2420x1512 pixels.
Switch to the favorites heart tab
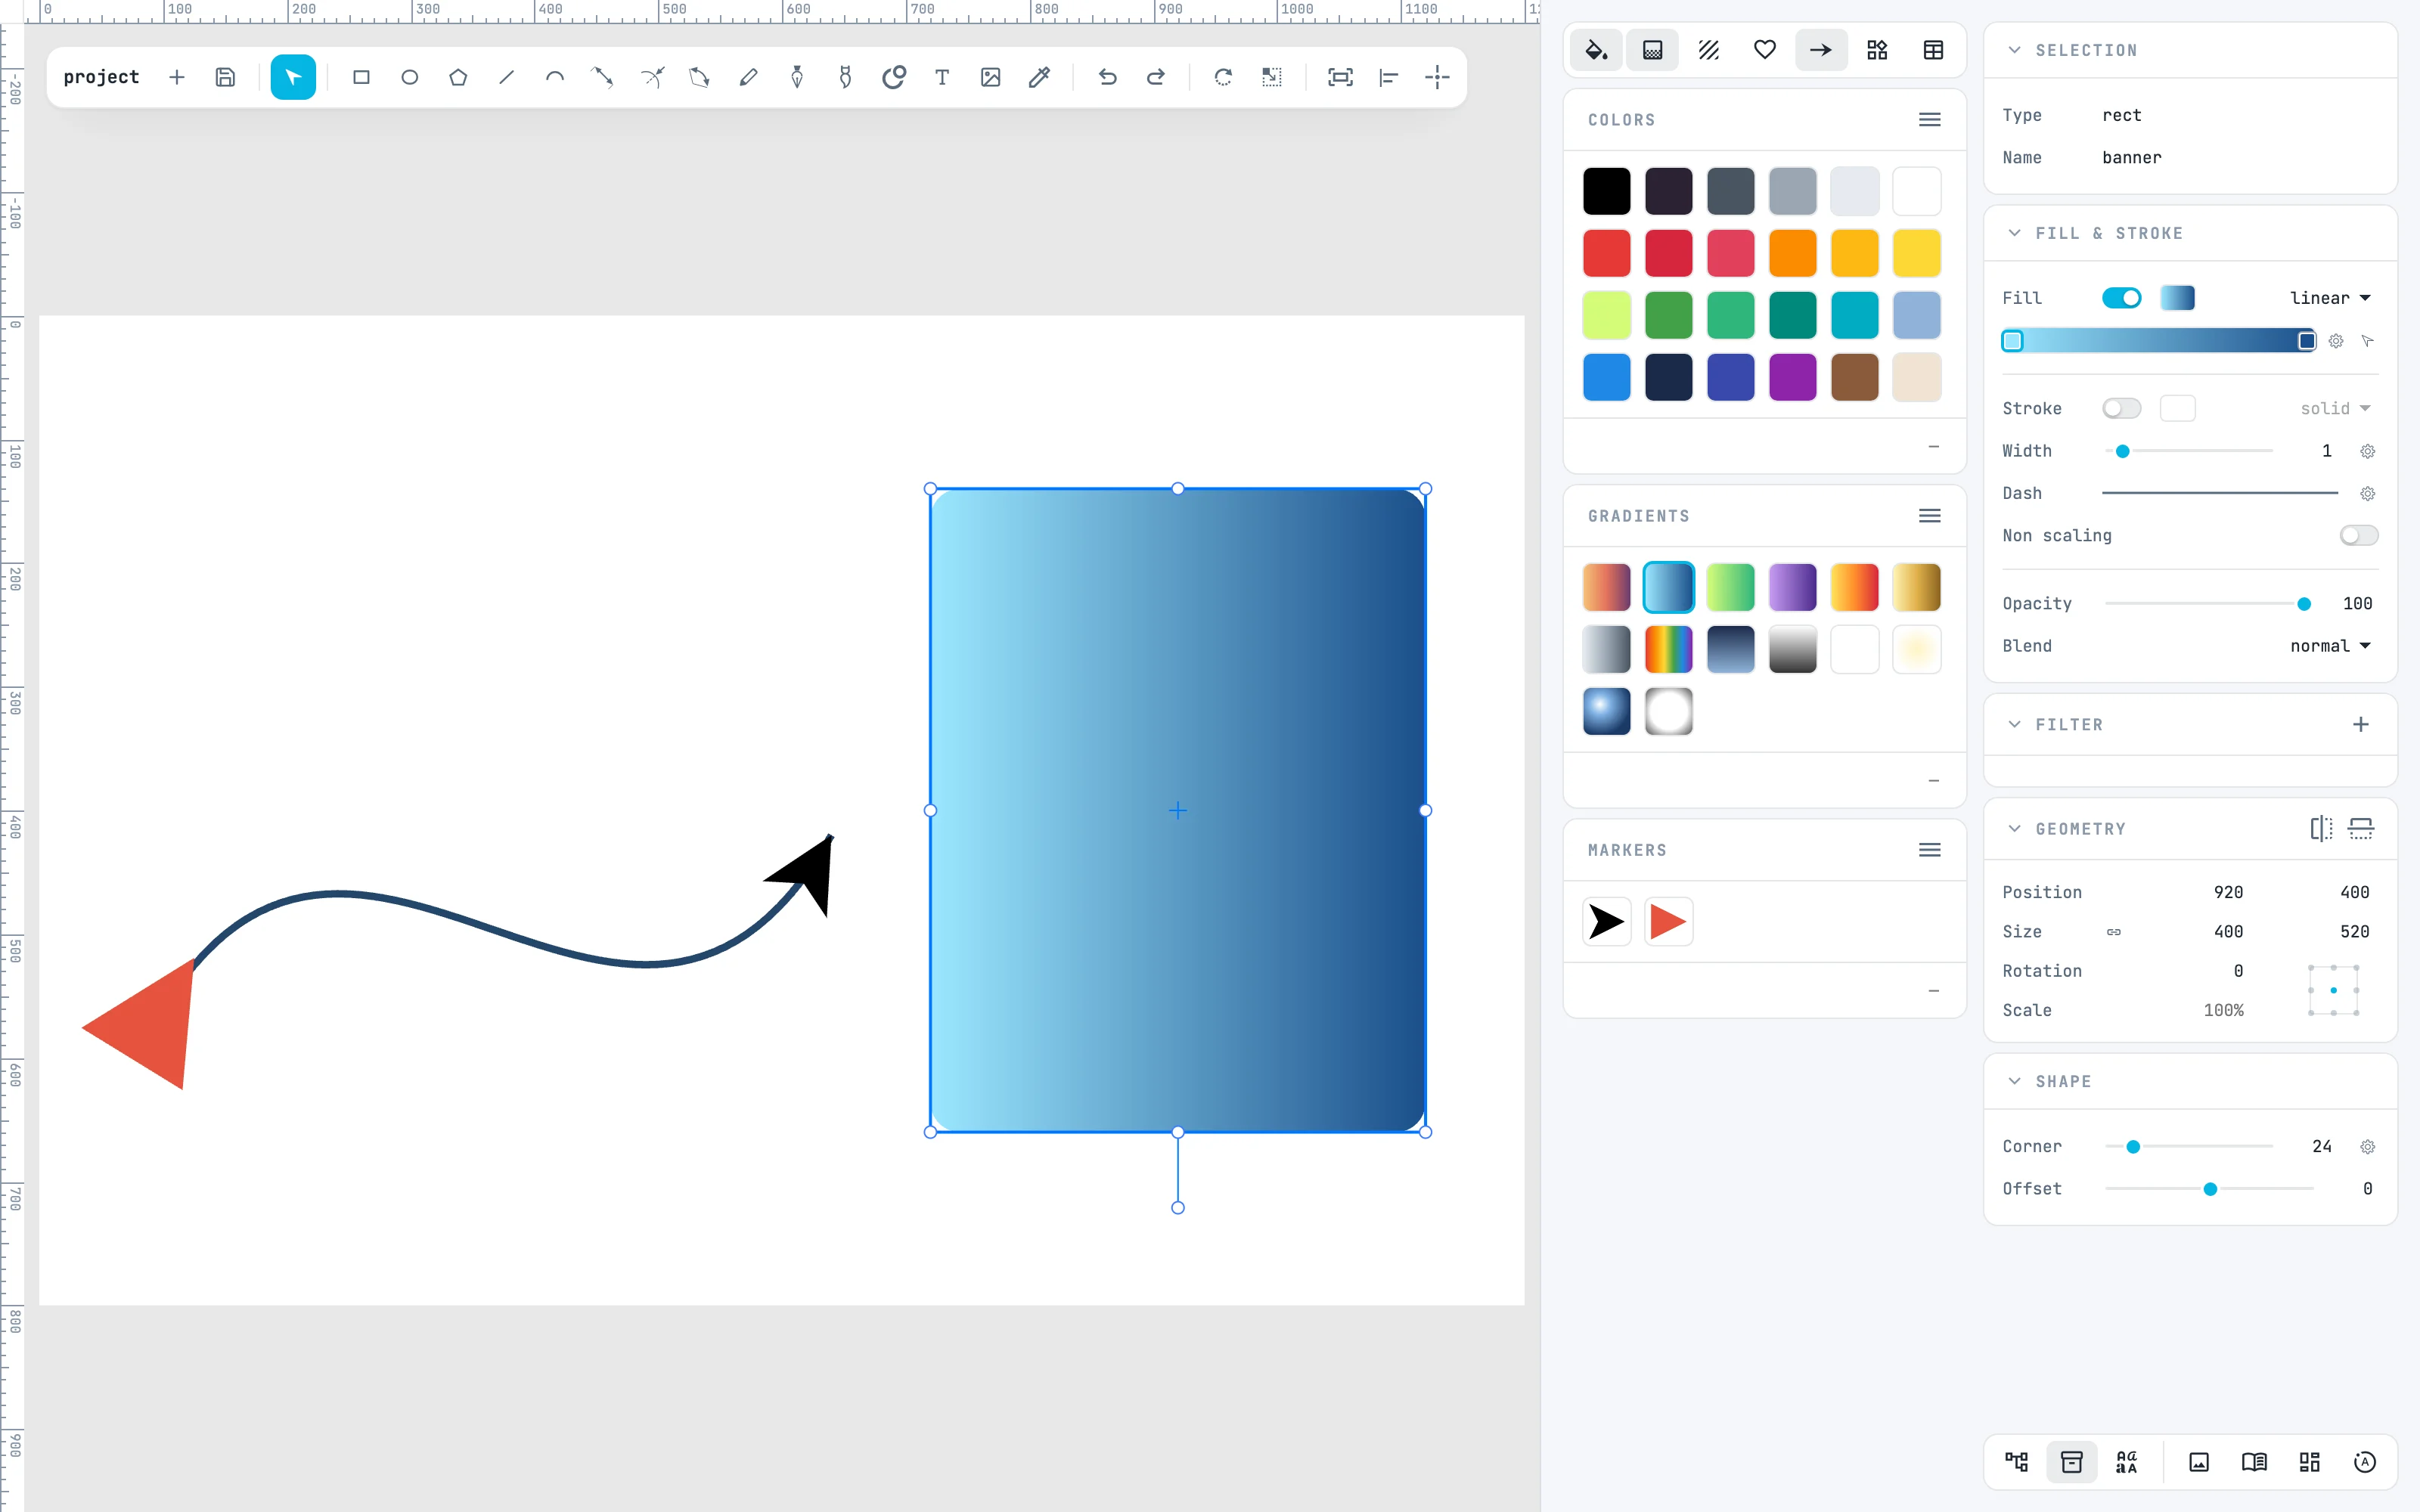coord(1764,50)
